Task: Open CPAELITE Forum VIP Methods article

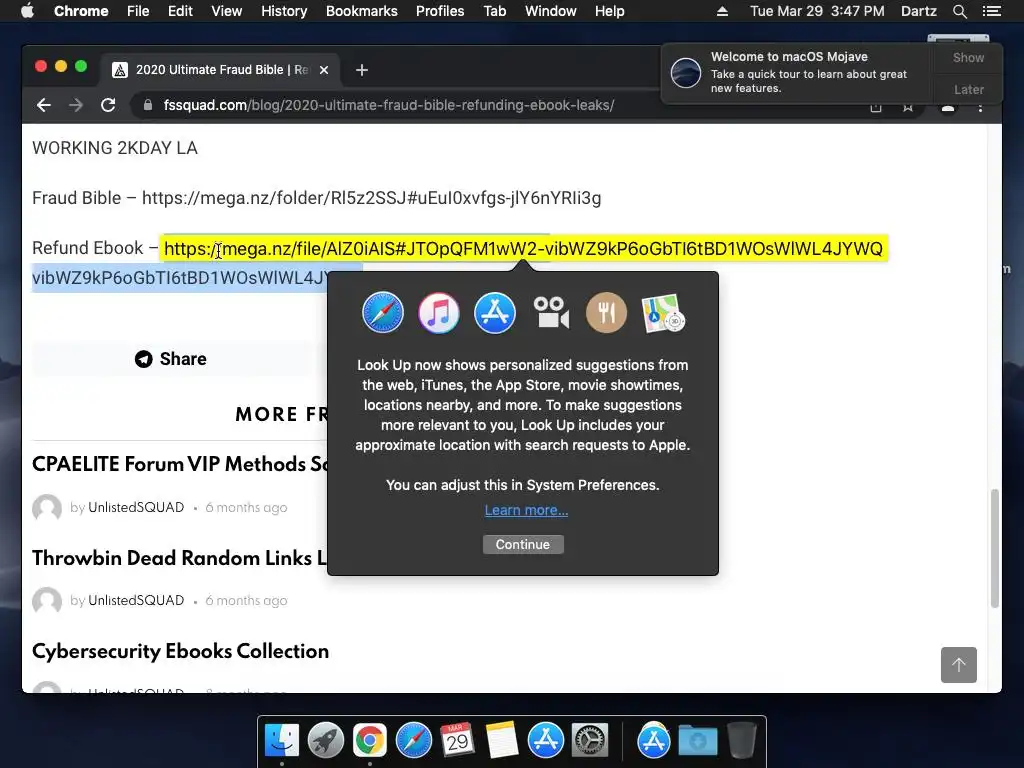Action: point(180,464)
